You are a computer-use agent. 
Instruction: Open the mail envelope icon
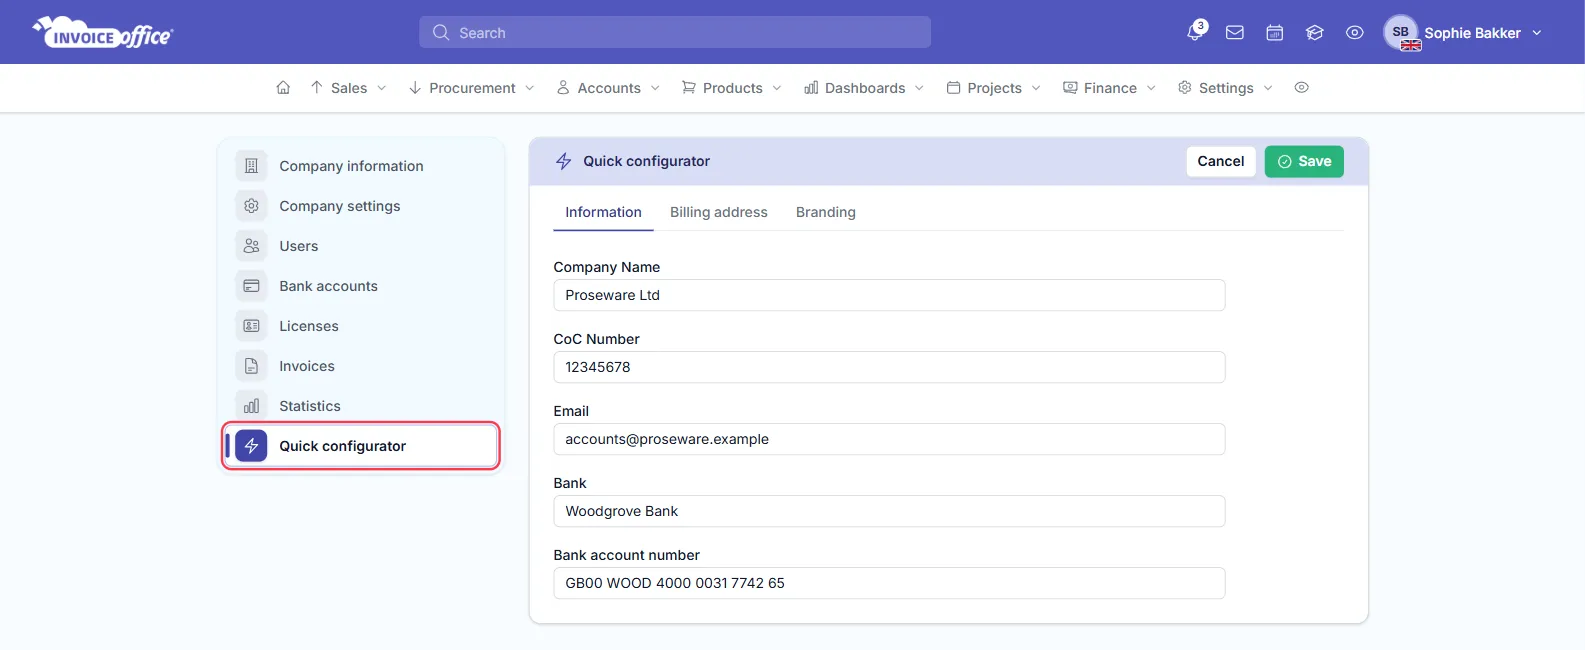[1235, 33]
